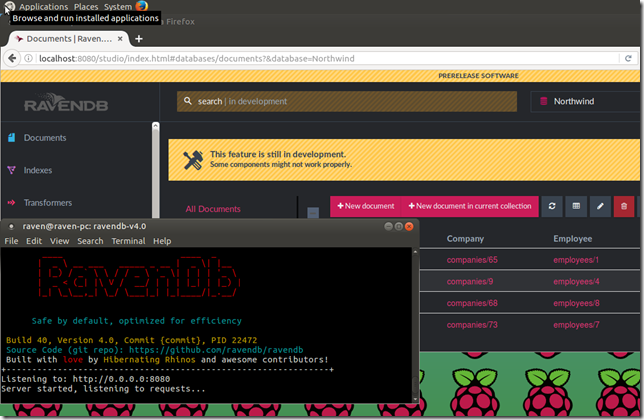Open the terminal View menu
The width and height of the screenshot is (644, 420).
(x=60, y=241)
